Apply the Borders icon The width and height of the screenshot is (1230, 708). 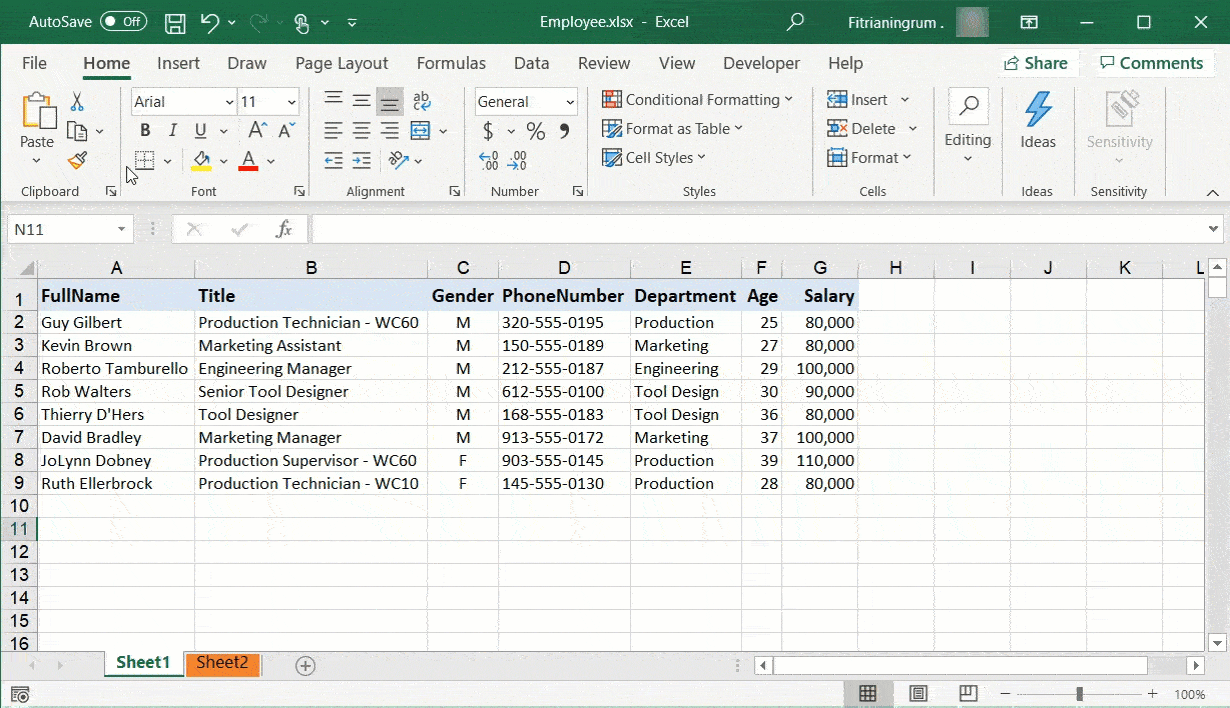(x=145, y=160)
